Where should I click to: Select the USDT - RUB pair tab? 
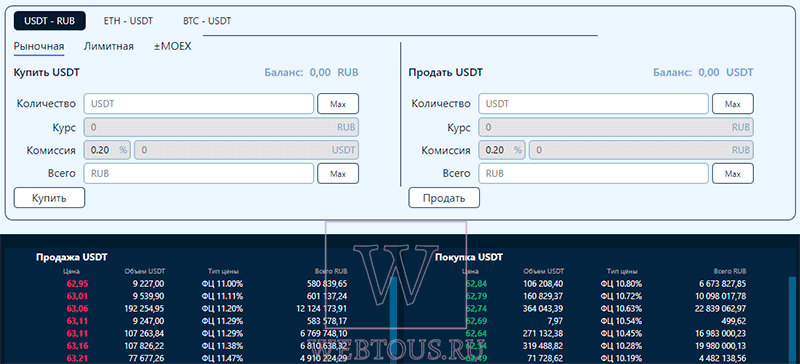[50, 21]
